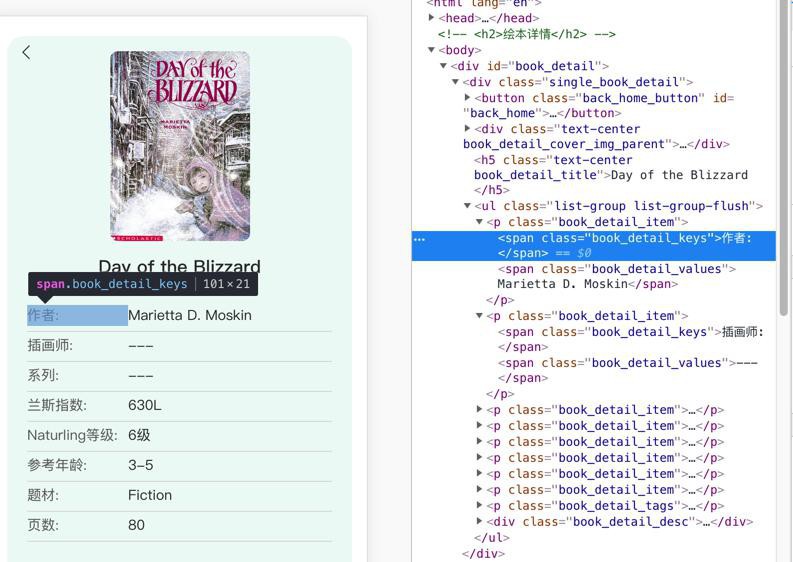Click the 参考年龄: label
793x562 pixels.
tap(57, 465)
